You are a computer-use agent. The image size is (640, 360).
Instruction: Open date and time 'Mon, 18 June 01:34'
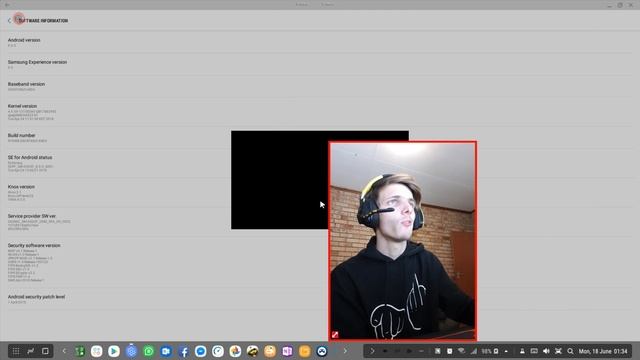[603, 351]
